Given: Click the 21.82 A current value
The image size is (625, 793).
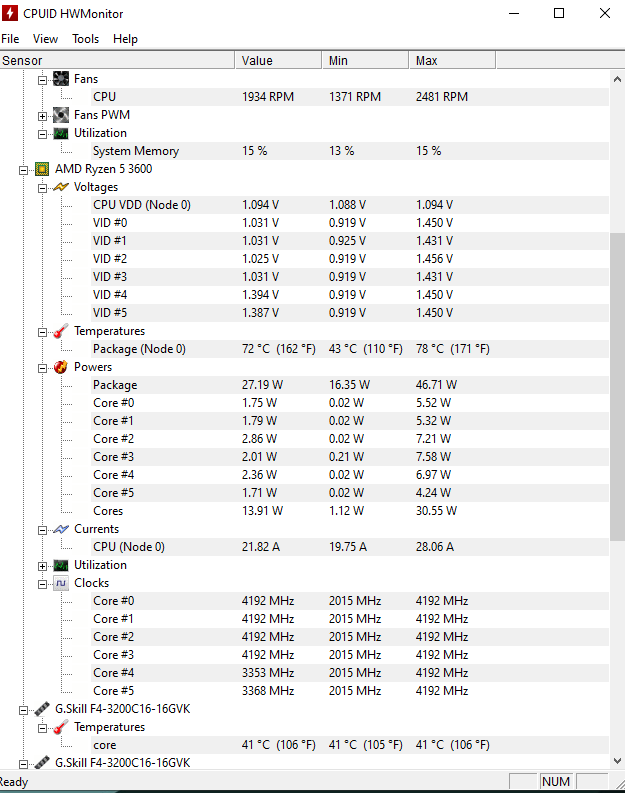Looking at the screenshot, I should [x=261, y=547].
